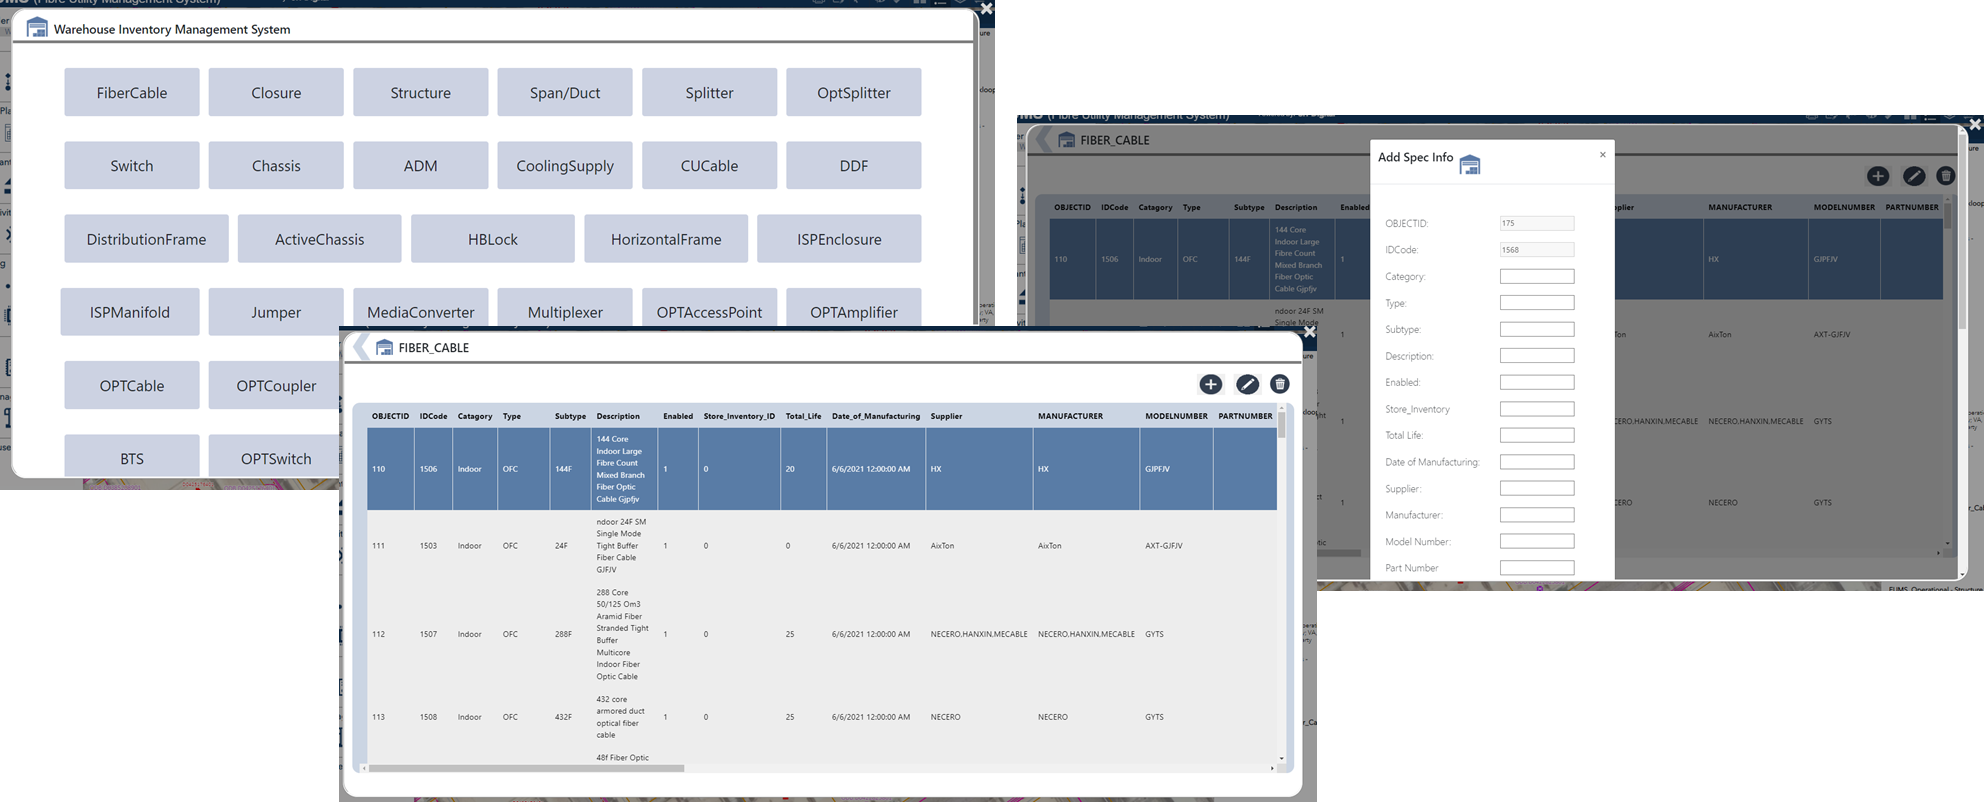Open the Jumper category
This screenshot has width=1984, height=802.
[x=276, y=312]
